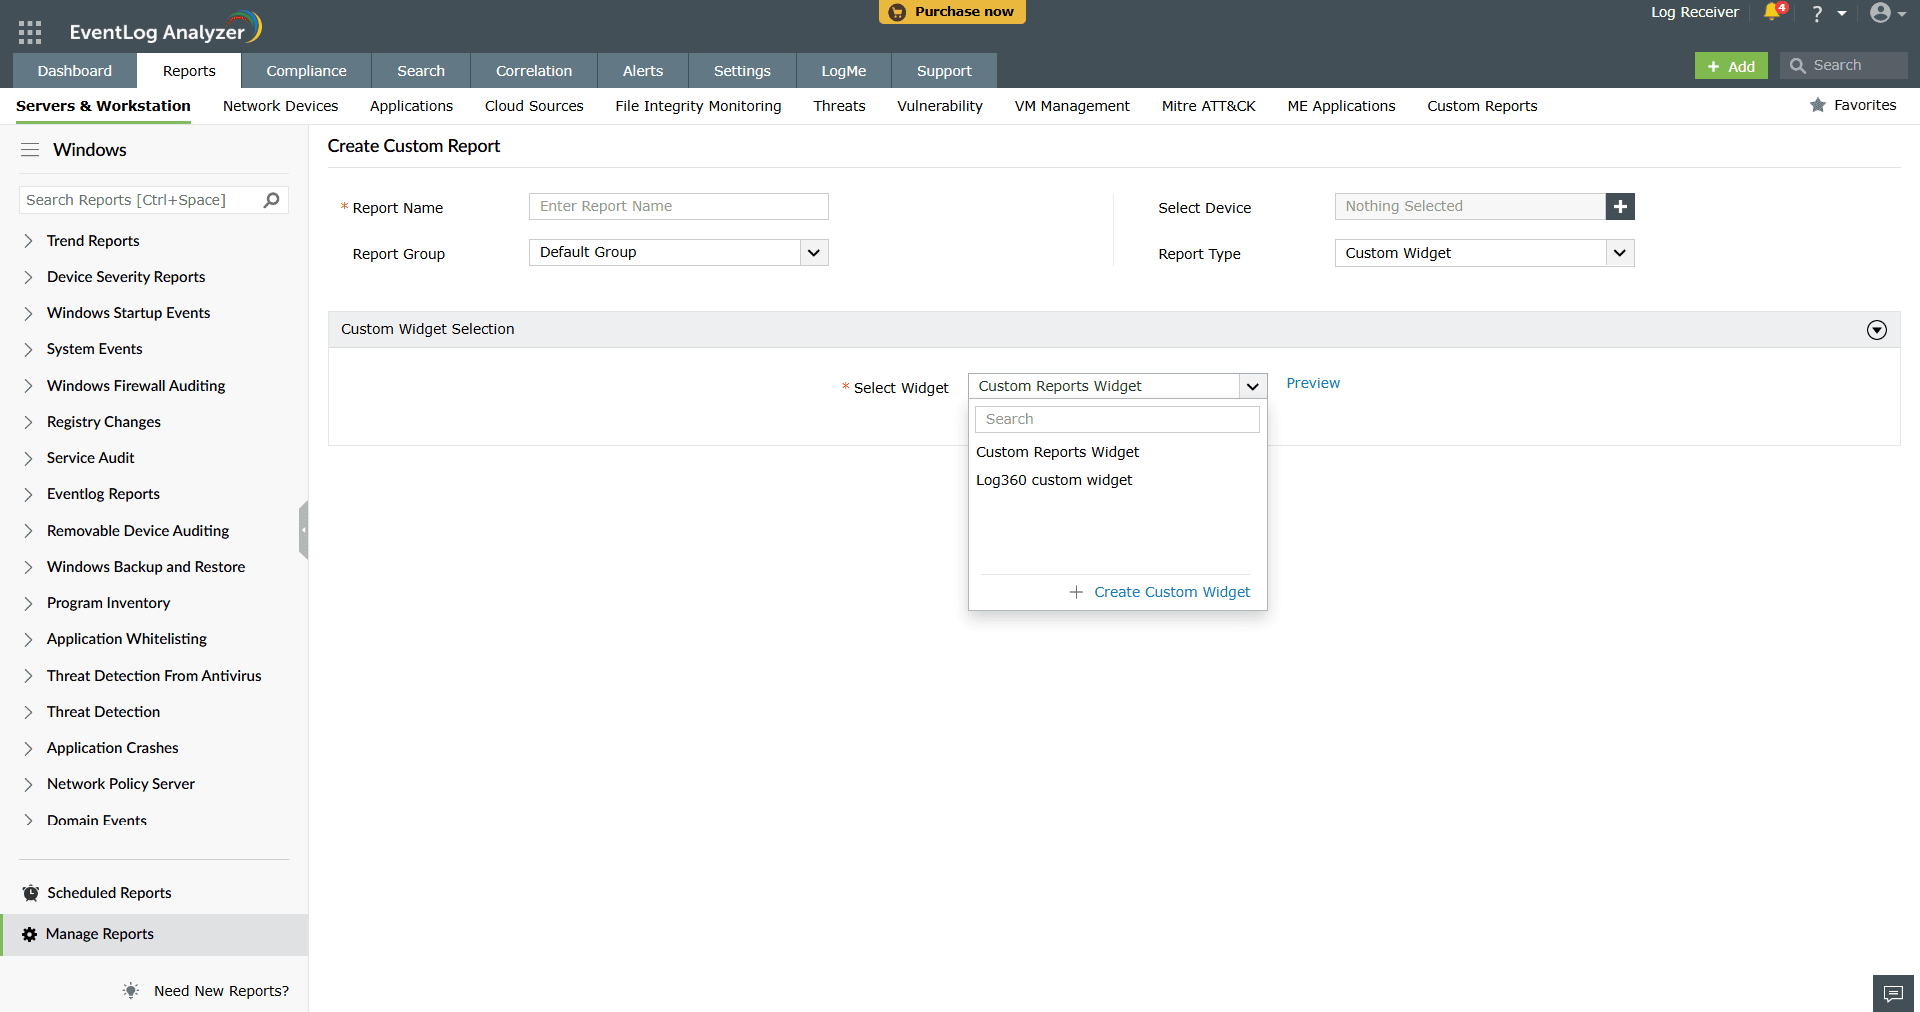This screenshot has width=1920, height=1012.
Task: Open the notifications bell icon
Action: coord(1773,12)
